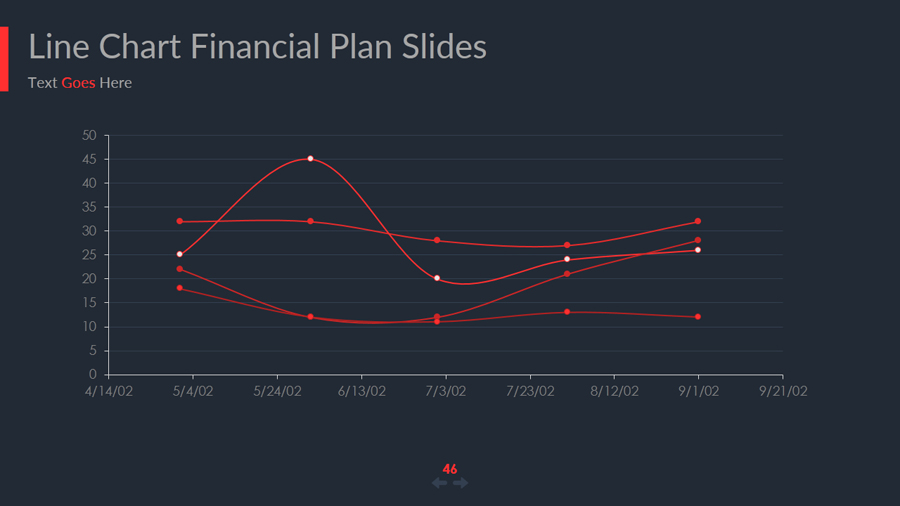The height and width of the screenshot is (506, 900).
Task: Click the red point at 13 near 8/12/02
Action: pos(567,312)
